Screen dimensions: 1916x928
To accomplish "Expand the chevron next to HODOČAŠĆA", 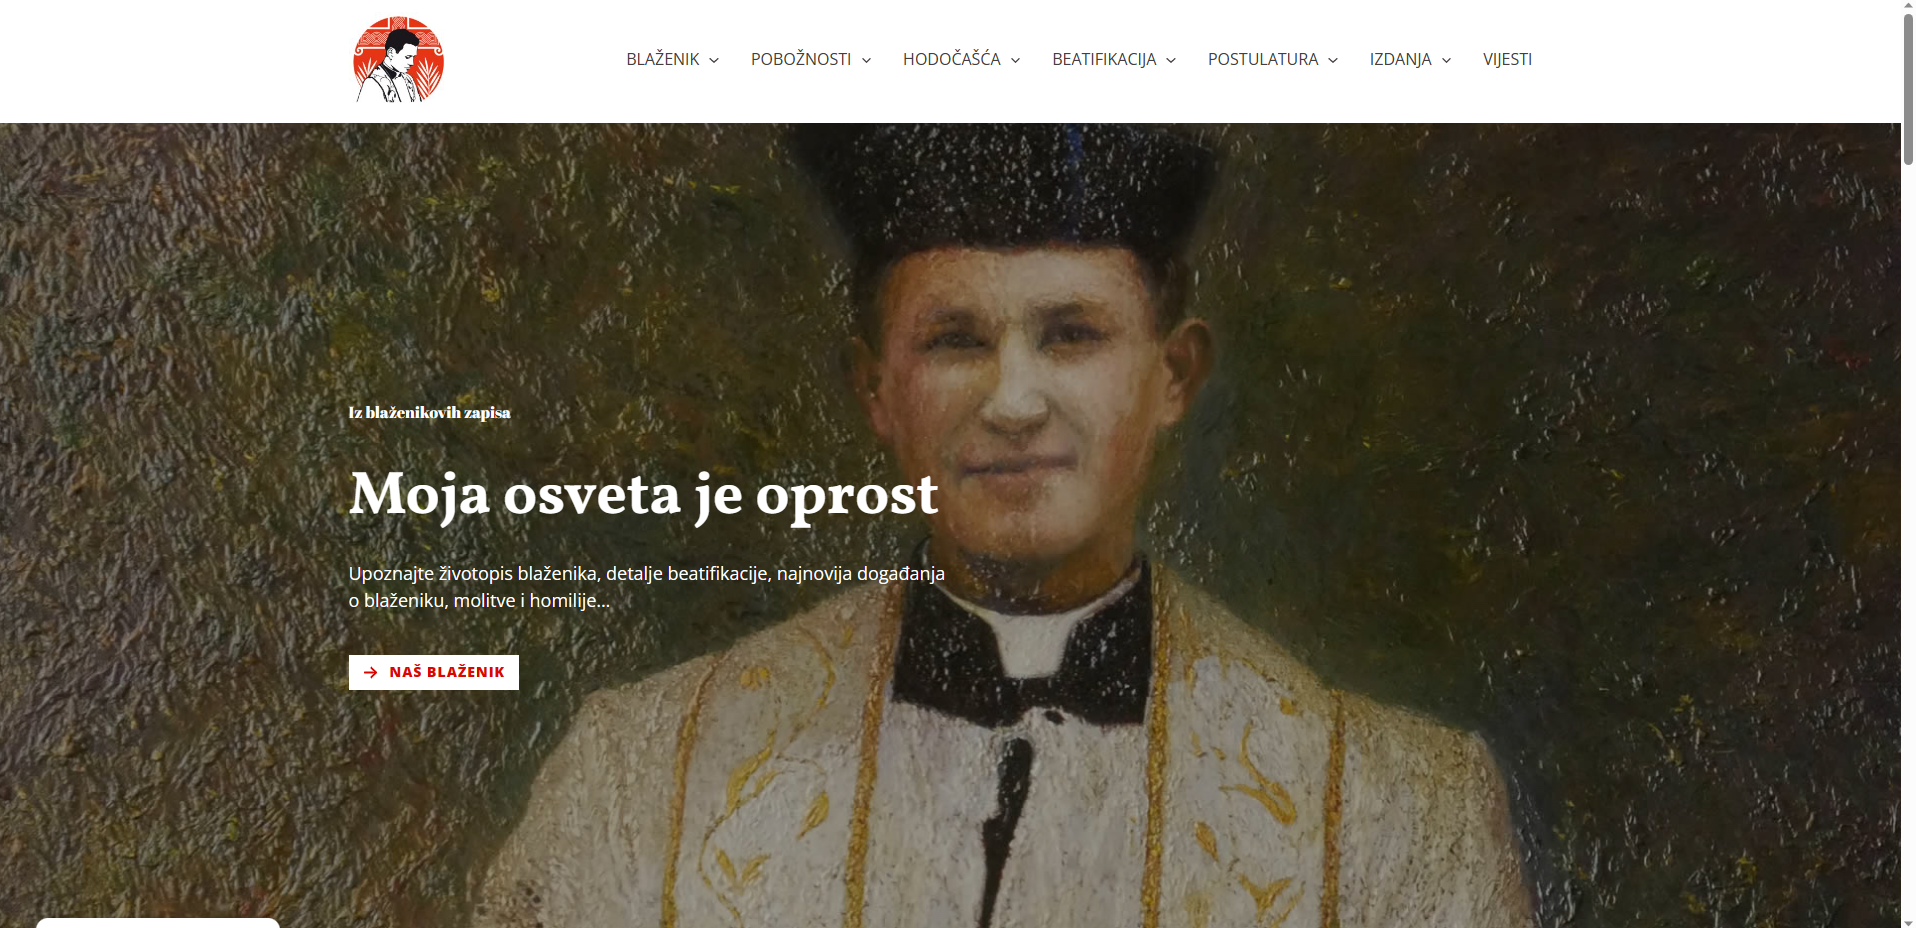I will tap(1015, 61).
